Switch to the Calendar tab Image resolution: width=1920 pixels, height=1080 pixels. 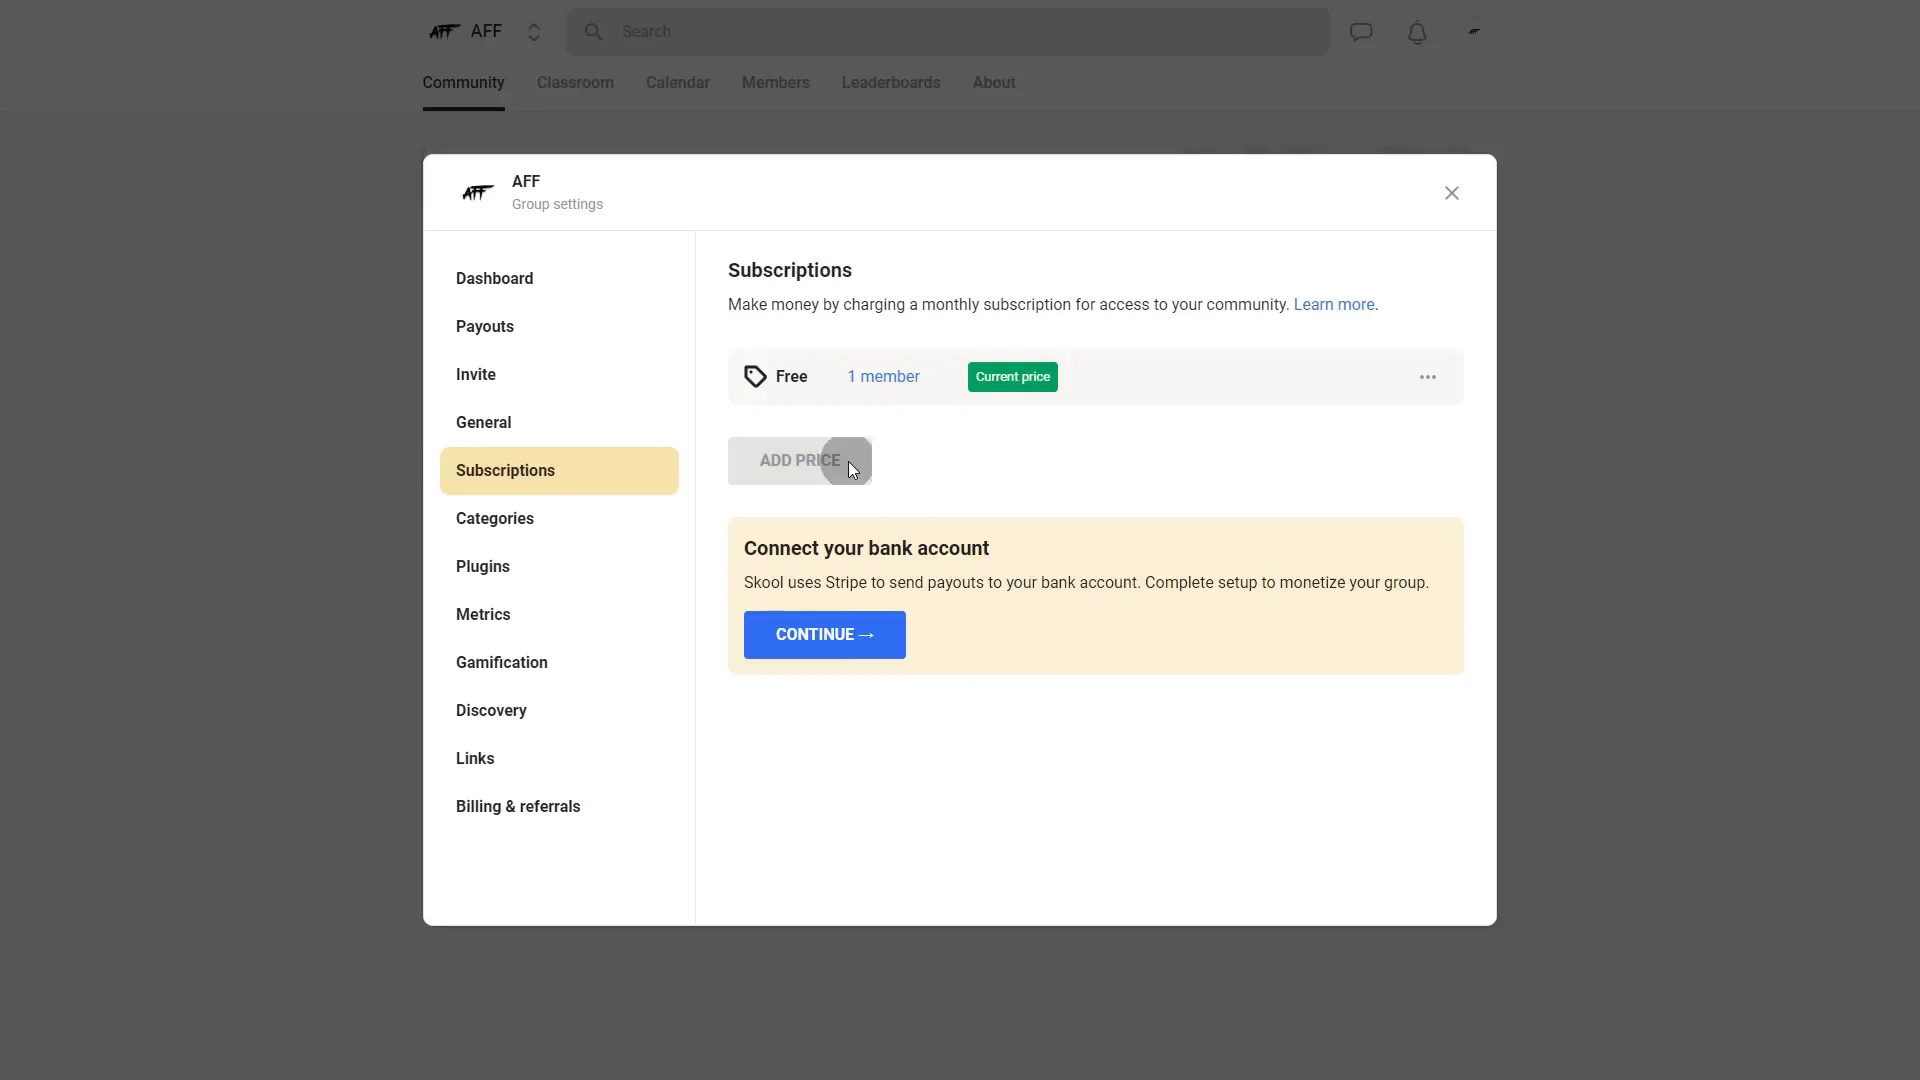[678, 83]
